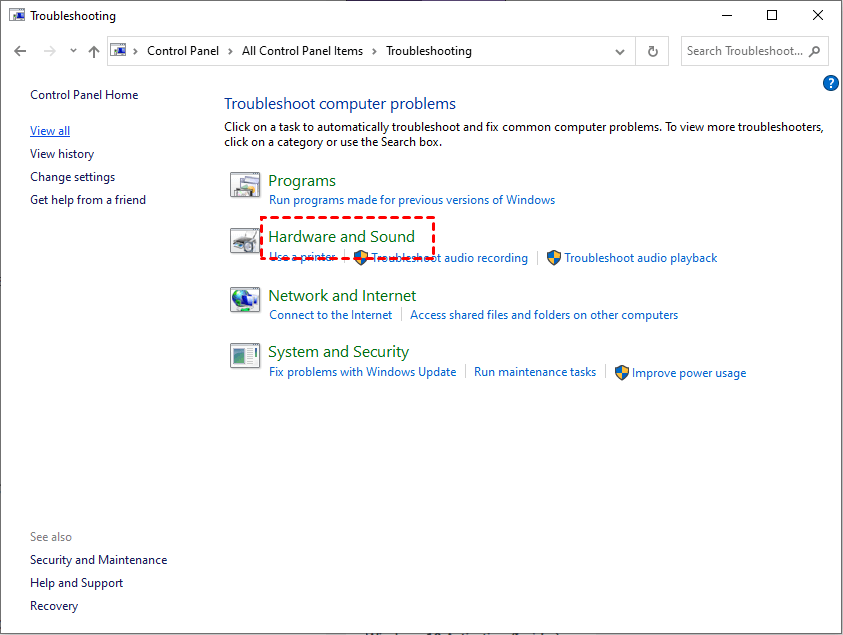This screenshot has width=843, height=635.
Task: Click the Hardware and Sound printer icon
Action: (x=245, y=241)
